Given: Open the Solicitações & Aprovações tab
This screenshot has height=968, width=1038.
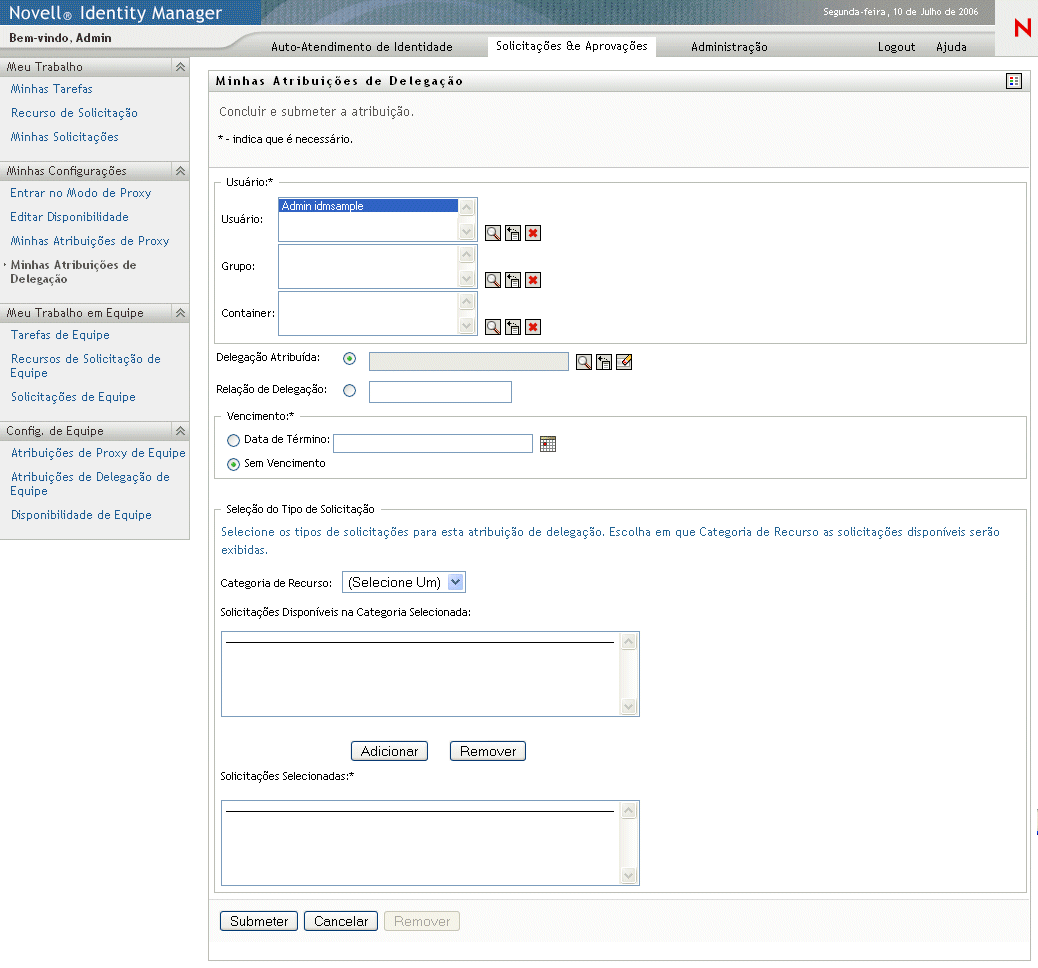Looking at the screenshot, I should coord(572,46).
